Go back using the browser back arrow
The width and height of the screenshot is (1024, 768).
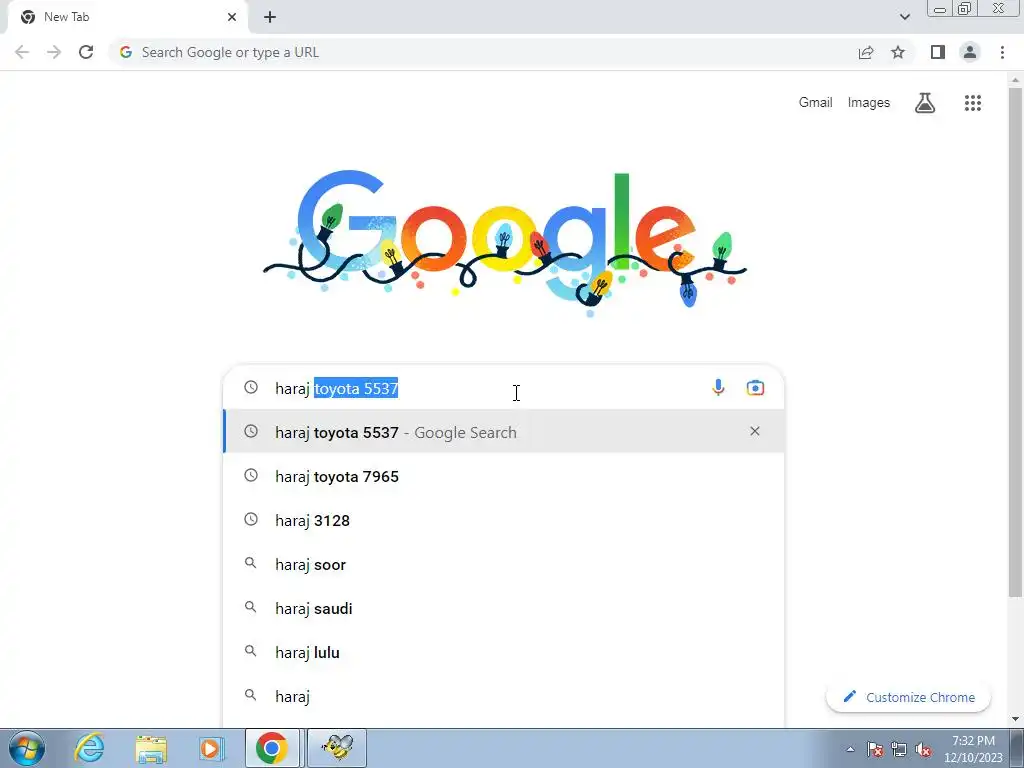22,52
